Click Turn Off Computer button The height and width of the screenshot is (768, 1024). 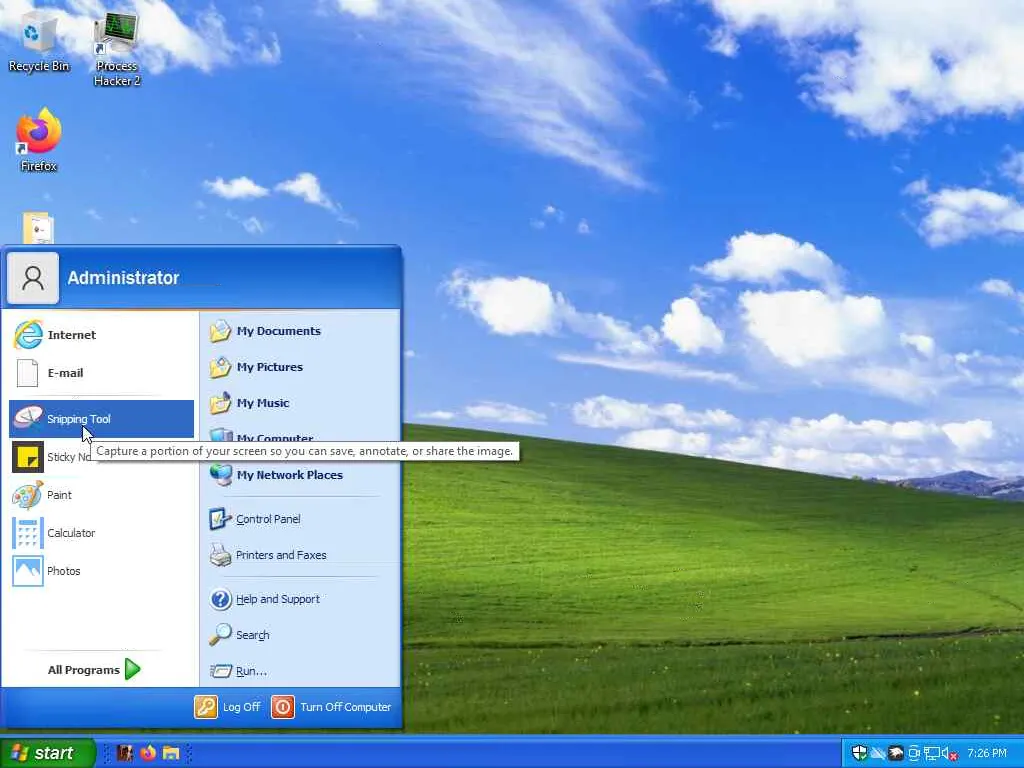coord(331,707)
